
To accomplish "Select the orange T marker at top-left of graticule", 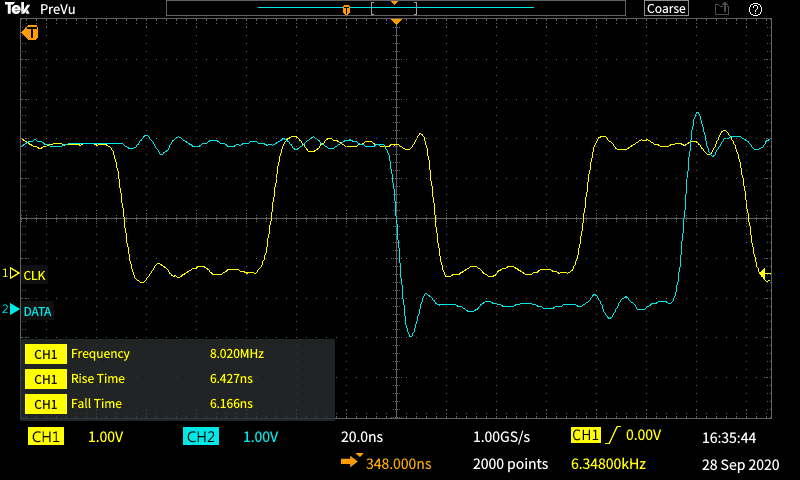I will coord(31,32).
